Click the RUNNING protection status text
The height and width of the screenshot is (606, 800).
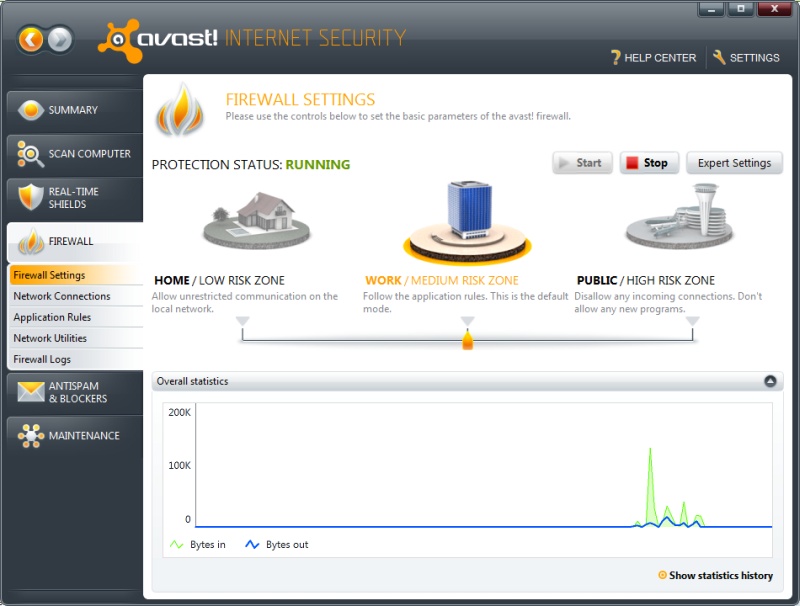pyautogui.click(x=318, y=165)
